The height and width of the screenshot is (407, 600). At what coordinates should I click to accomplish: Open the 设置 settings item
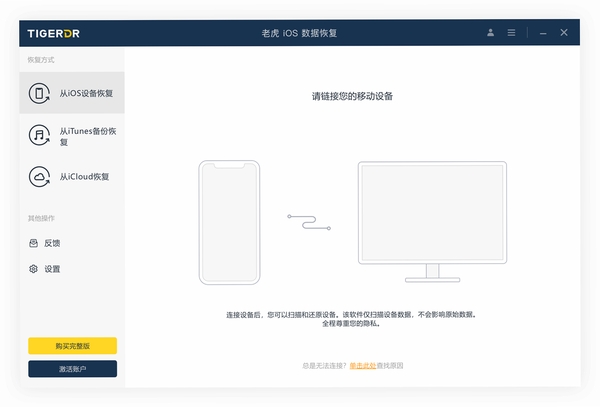(45, 269)
